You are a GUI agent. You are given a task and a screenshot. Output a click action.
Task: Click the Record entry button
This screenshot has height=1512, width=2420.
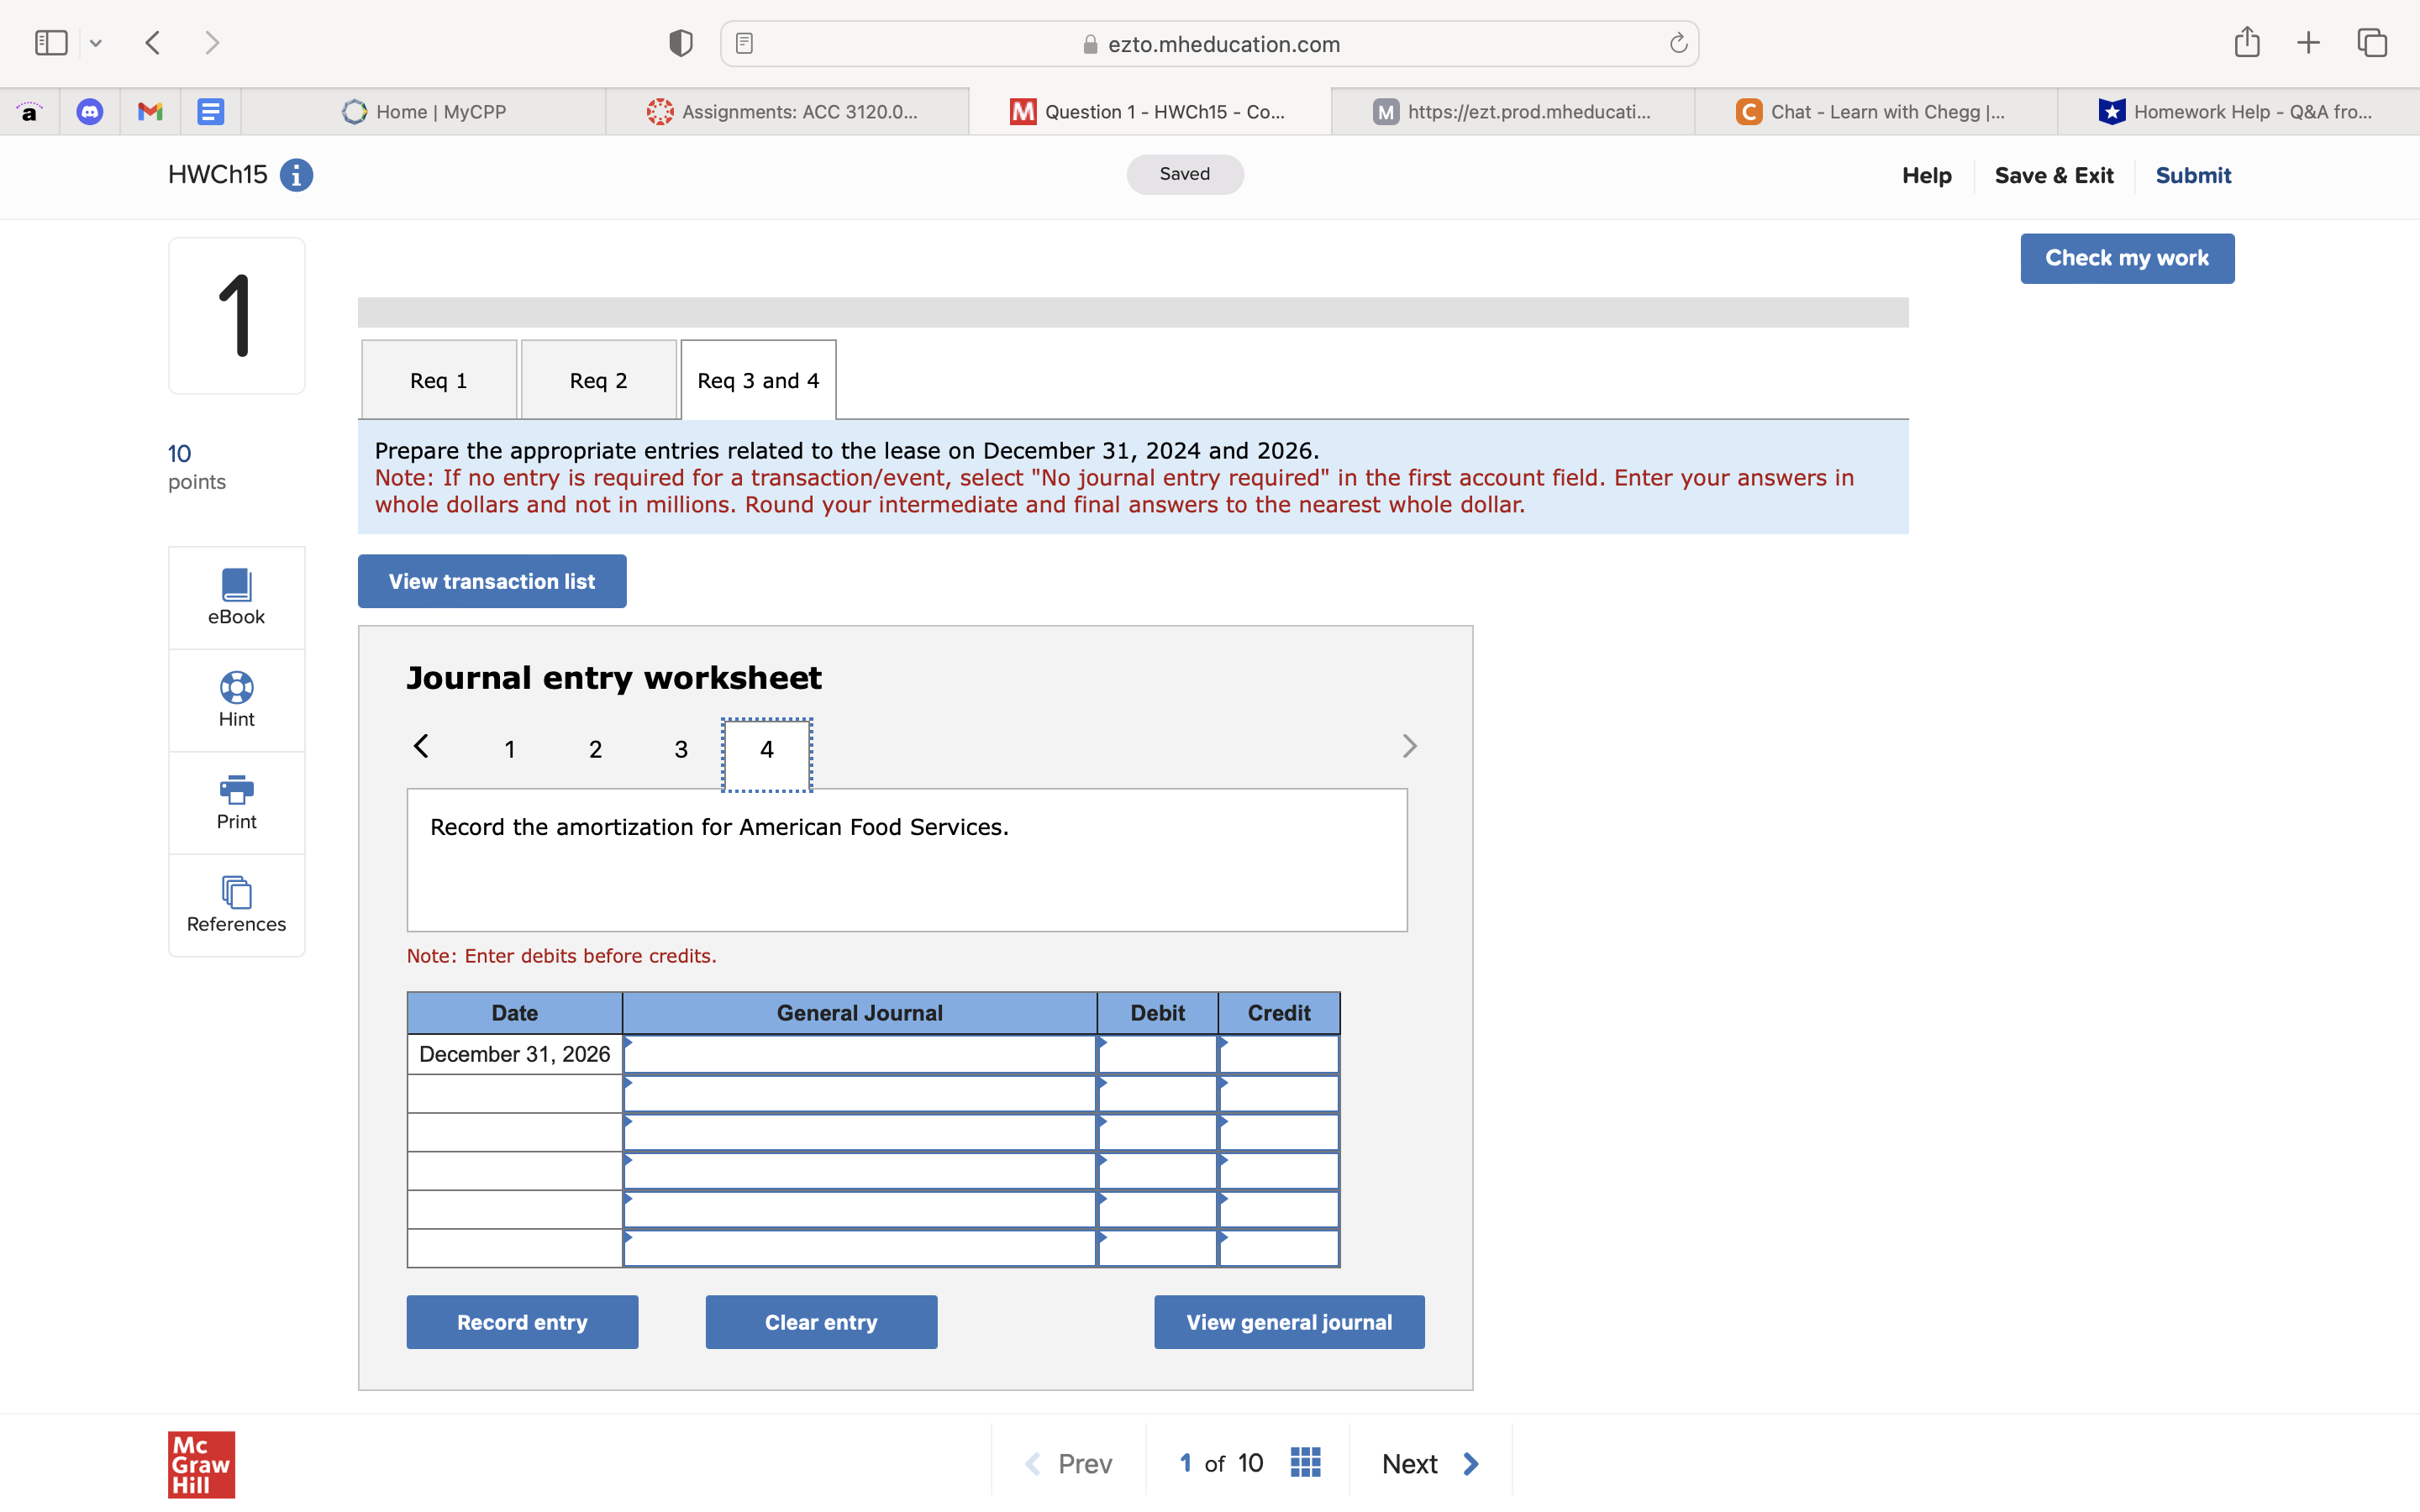(x=522, y=1322)
